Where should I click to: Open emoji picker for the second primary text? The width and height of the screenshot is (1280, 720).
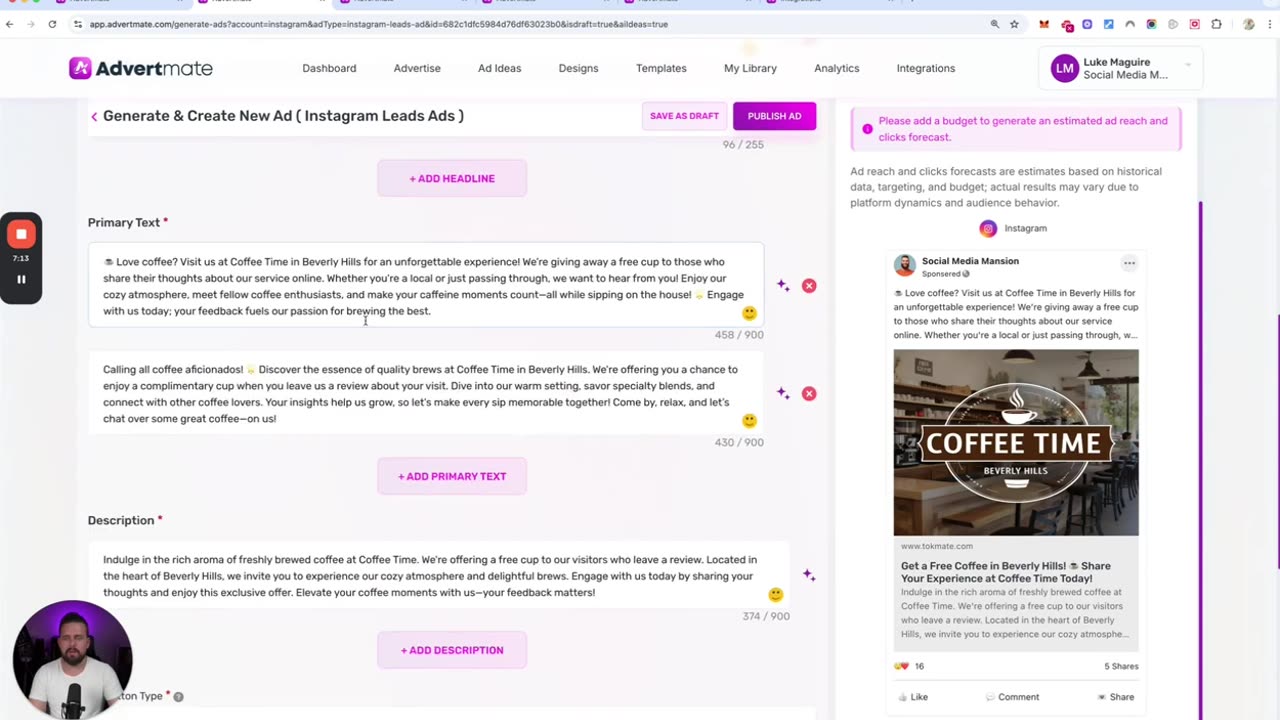749,421
